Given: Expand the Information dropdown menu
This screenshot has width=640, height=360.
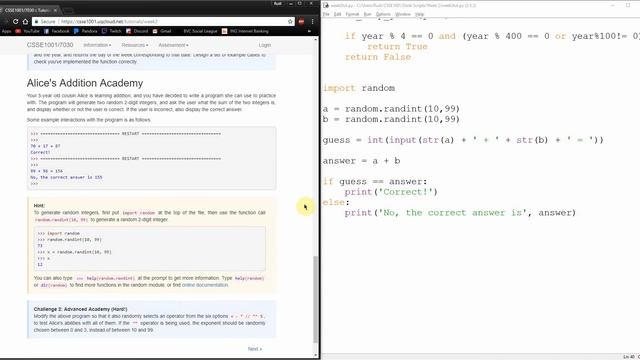Looking at the screenshot, I should pos(97,45).
